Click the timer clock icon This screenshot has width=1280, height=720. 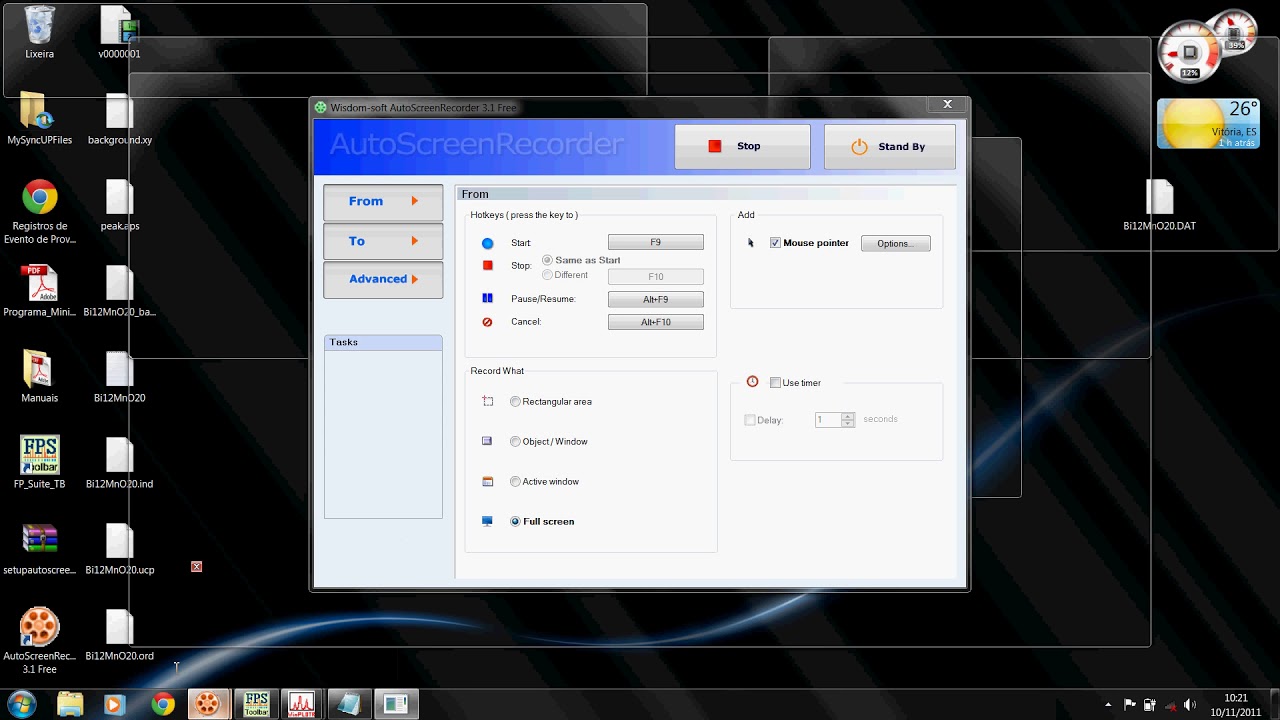pyautogui.click(x=753, y=382)
